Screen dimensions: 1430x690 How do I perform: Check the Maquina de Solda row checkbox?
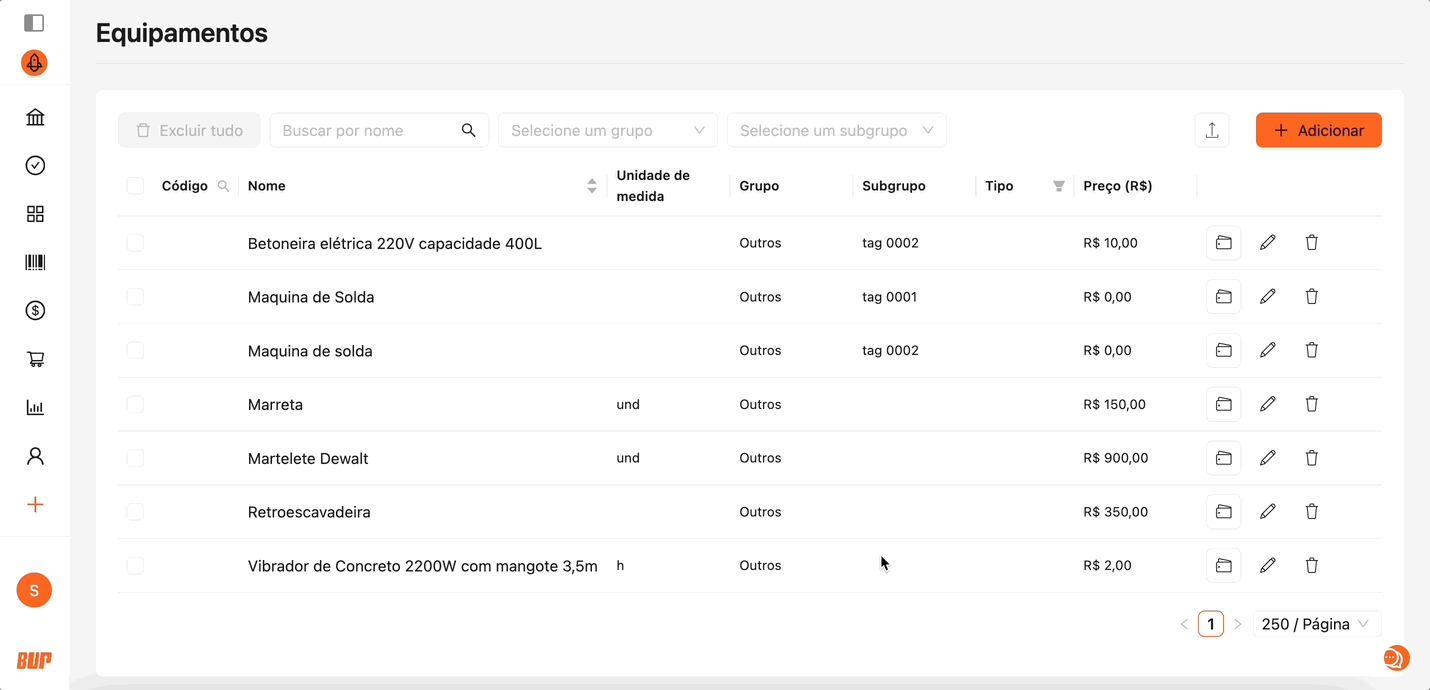pos(135,297)
